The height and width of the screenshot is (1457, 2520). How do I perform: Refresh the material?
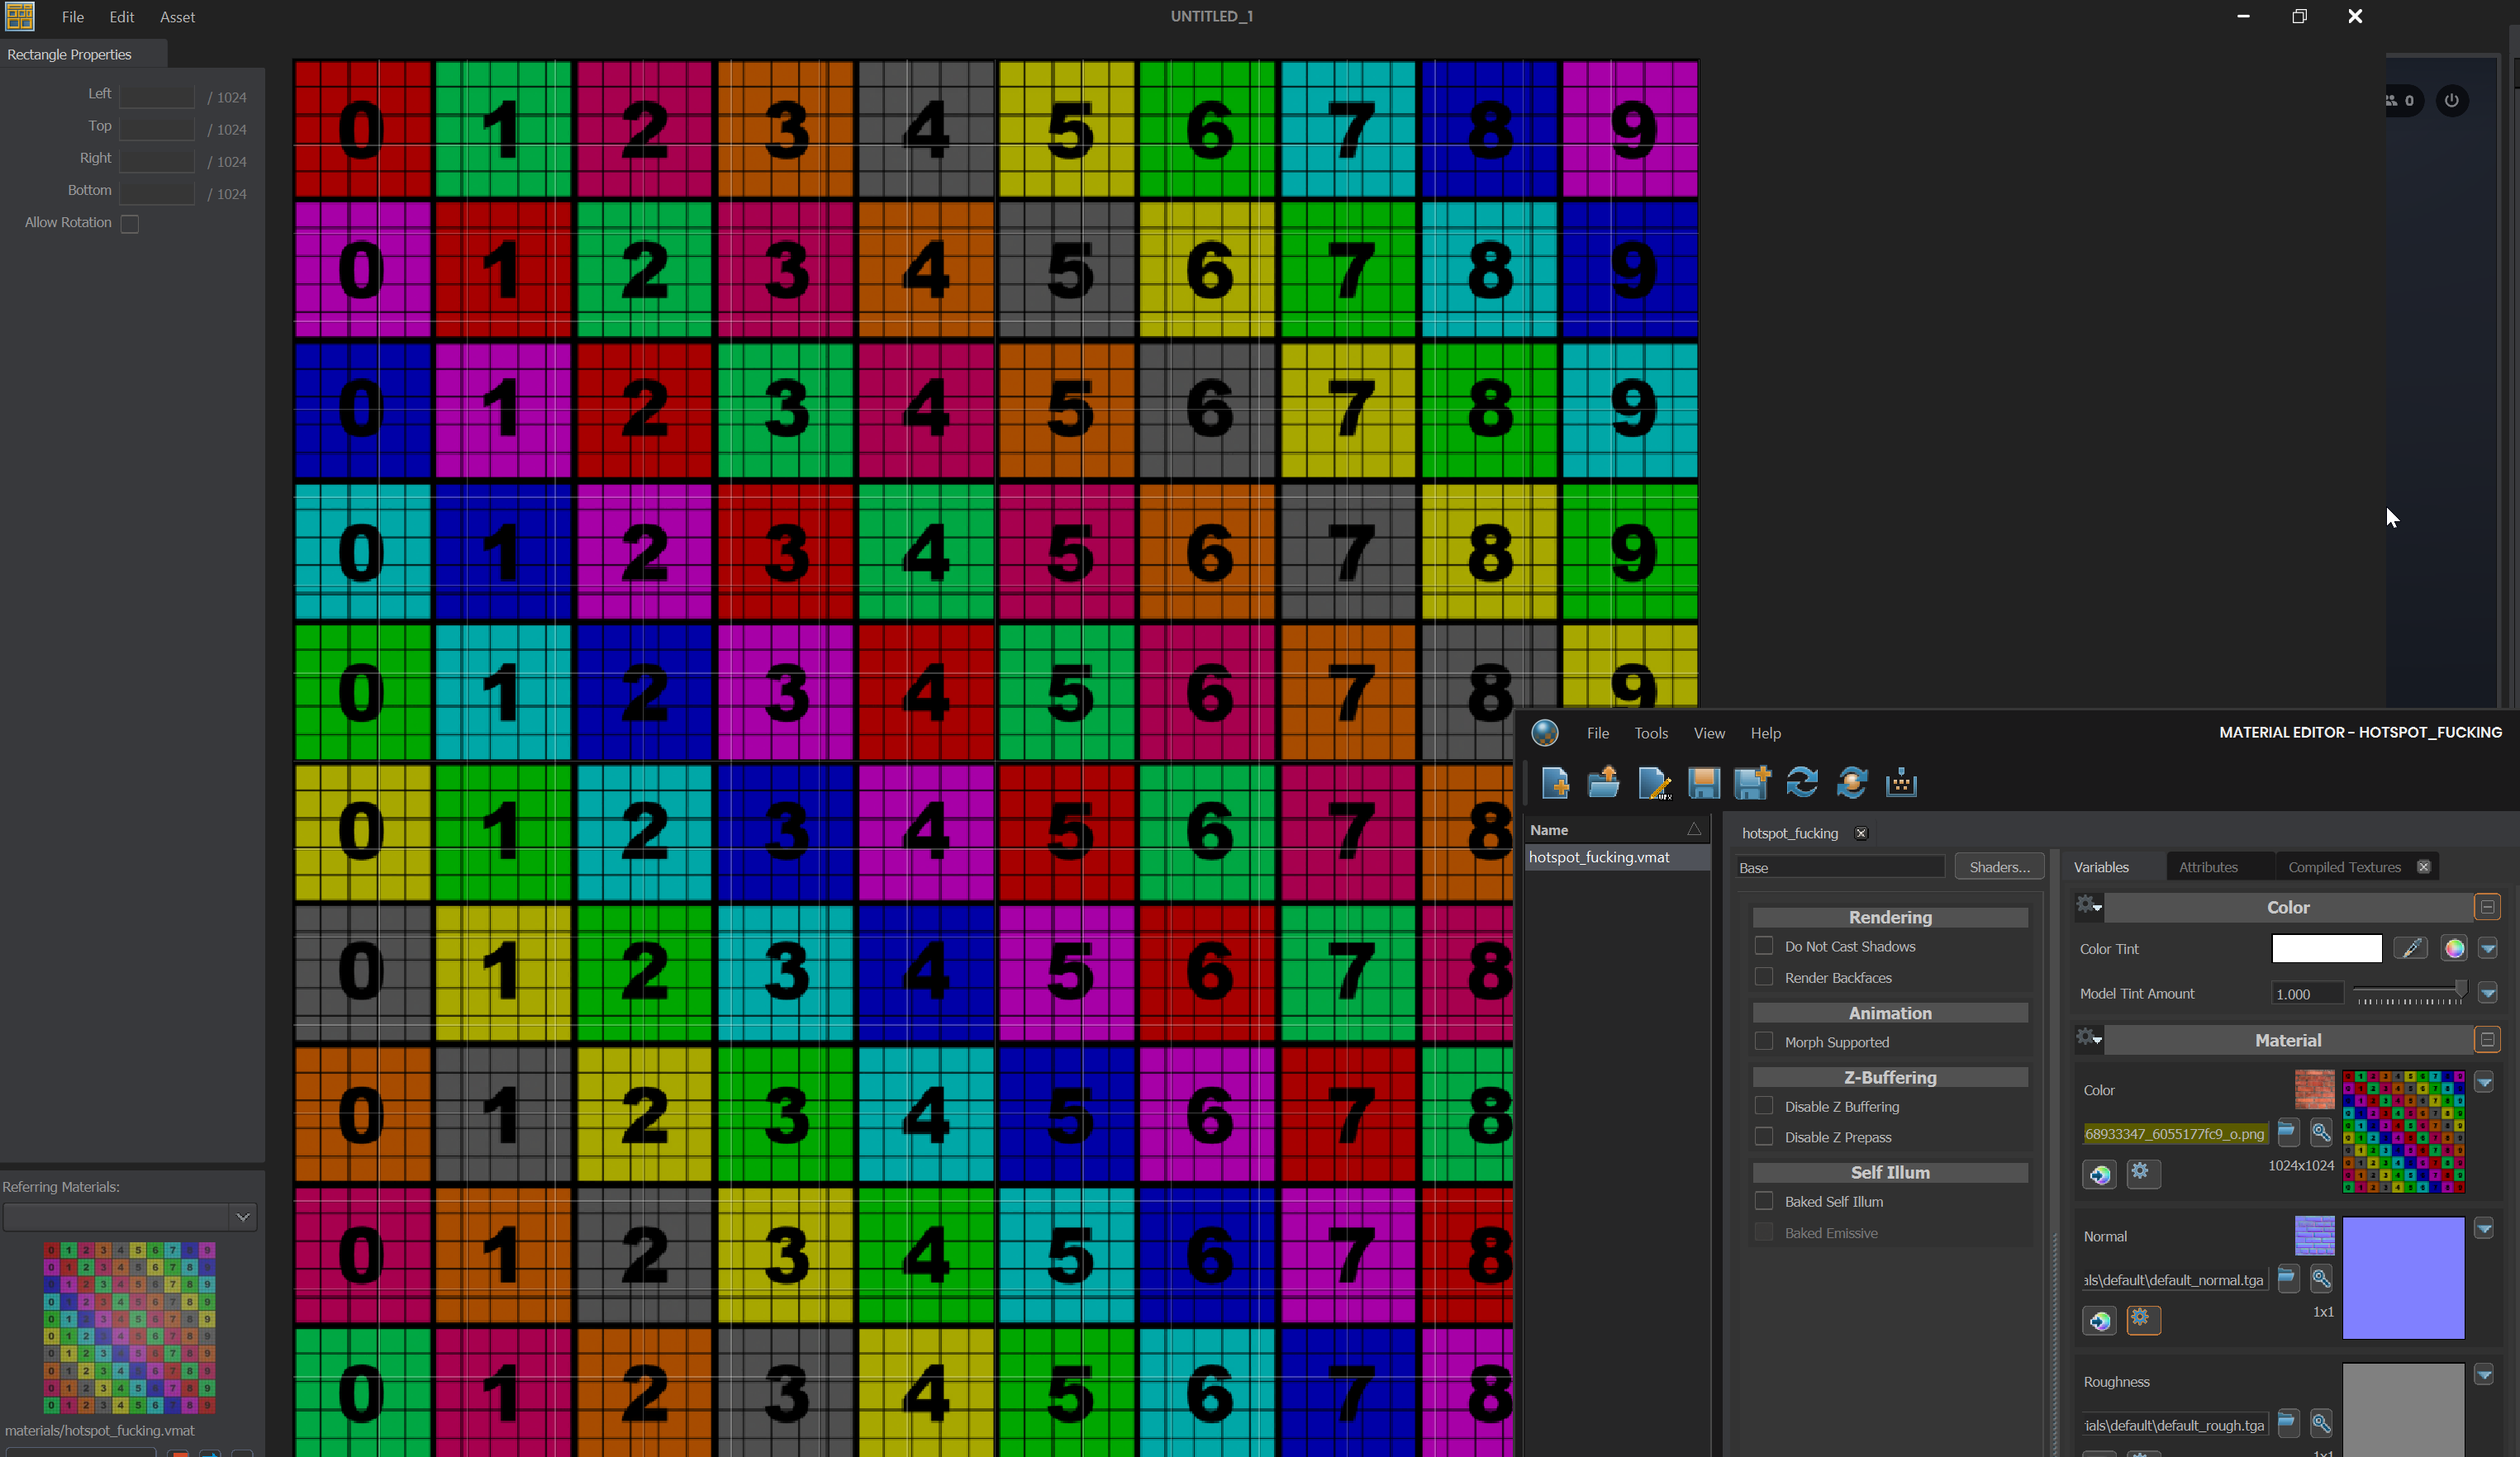[1802, 784]
